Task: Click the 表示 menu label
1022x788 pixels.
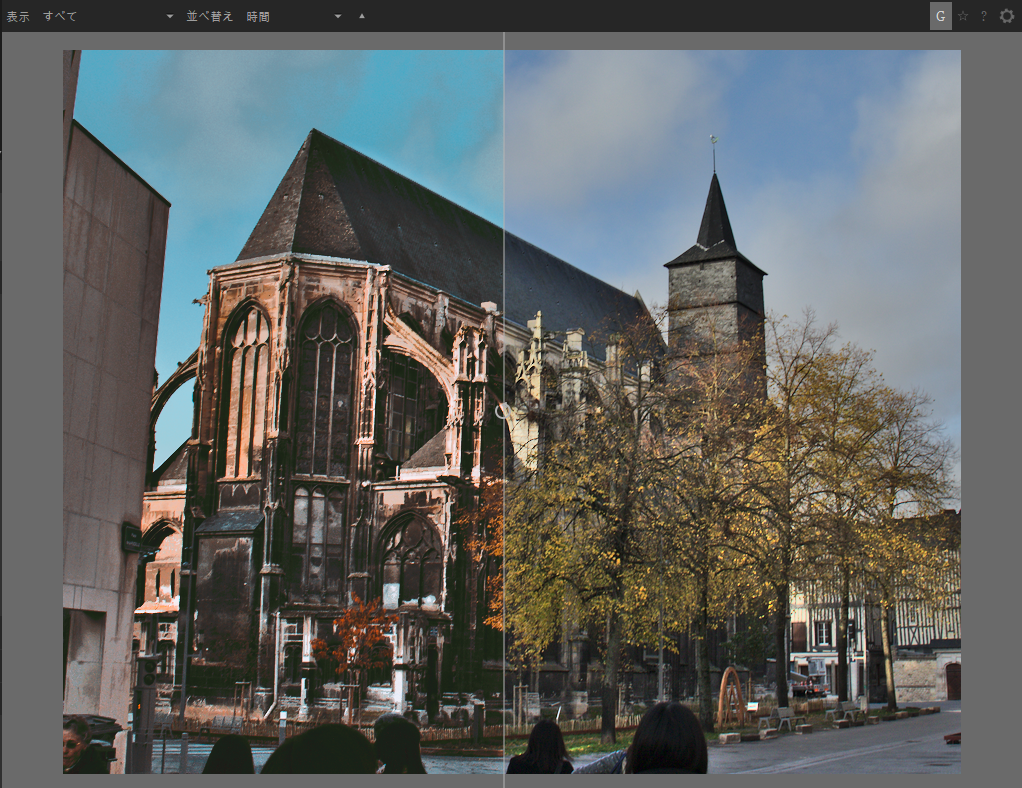Action: click(x=17, y=16)
